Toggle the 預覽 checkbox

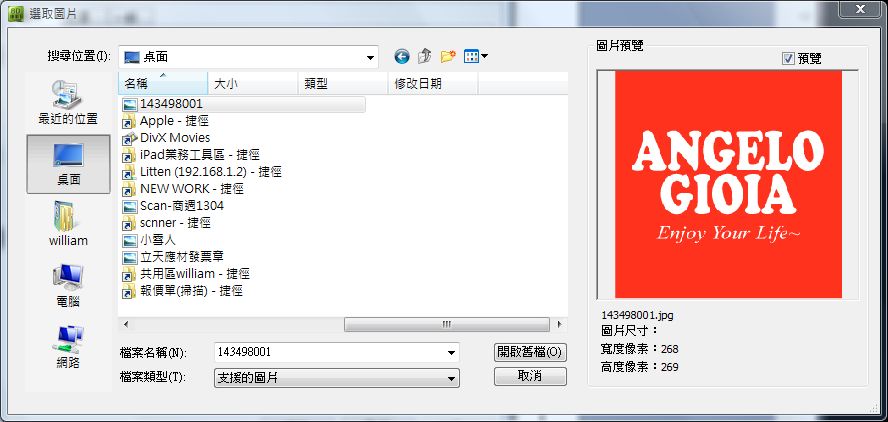pyautogui.click(x=788, y=58)
